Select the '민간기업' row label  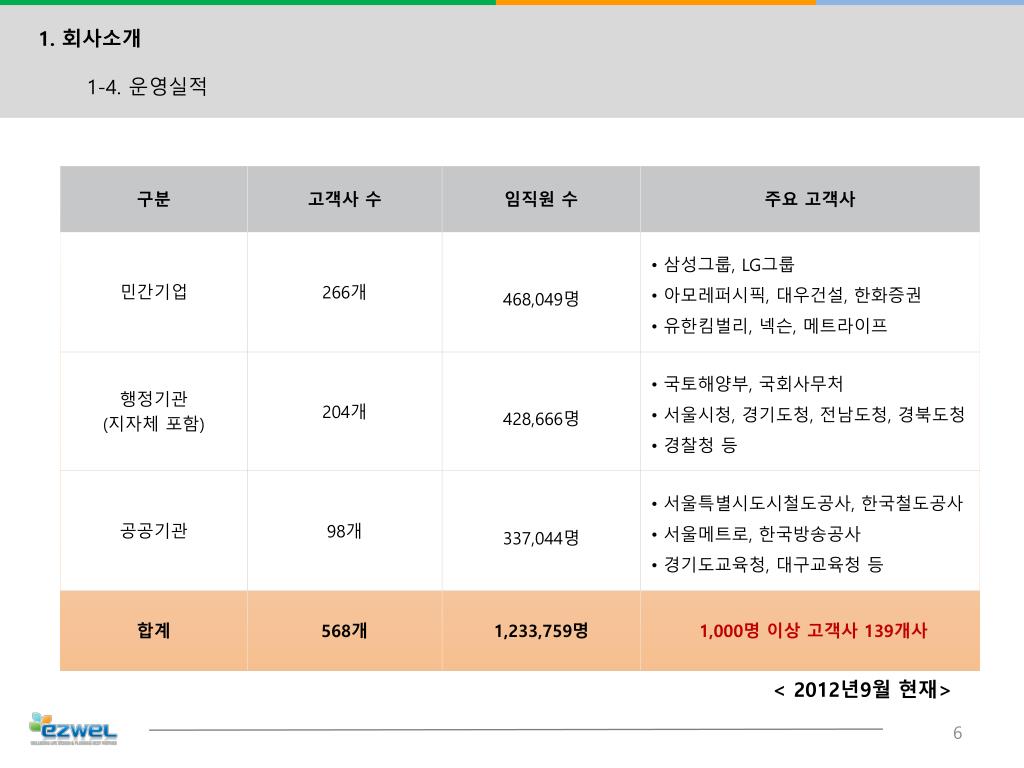pos(153,291)
